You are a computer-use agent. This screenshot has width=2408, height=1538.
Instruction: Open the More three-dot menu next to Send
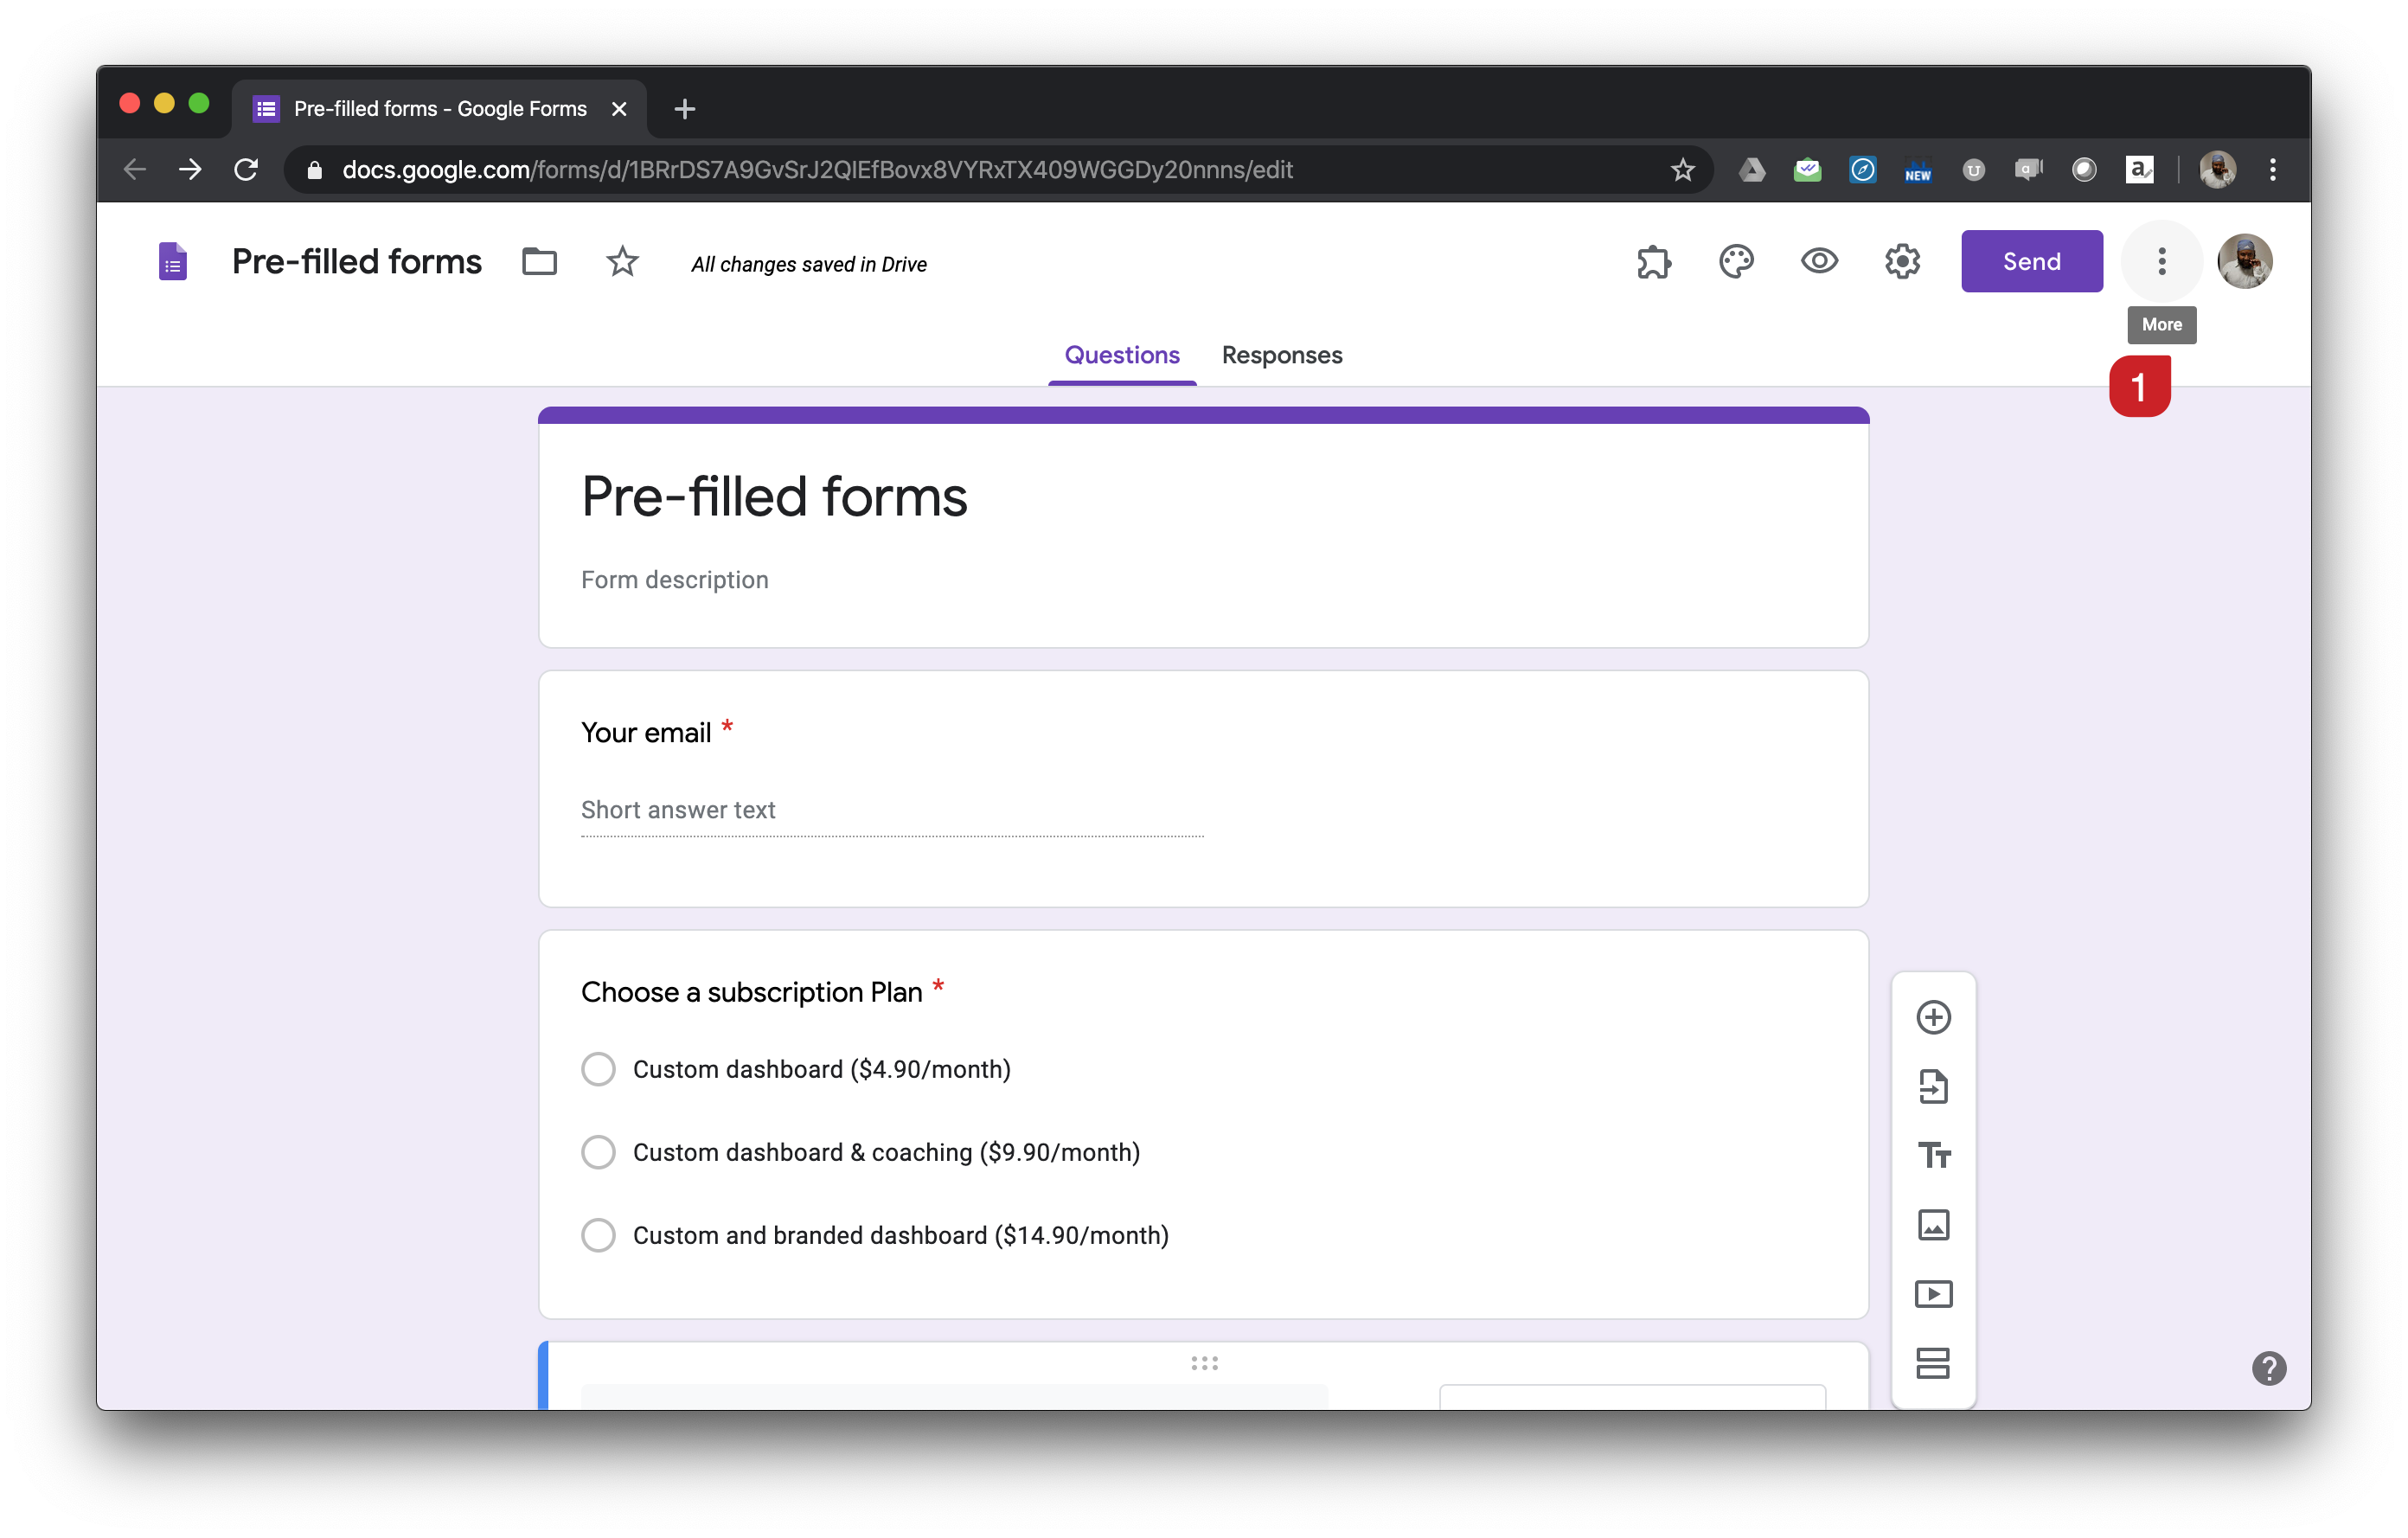2161,262
